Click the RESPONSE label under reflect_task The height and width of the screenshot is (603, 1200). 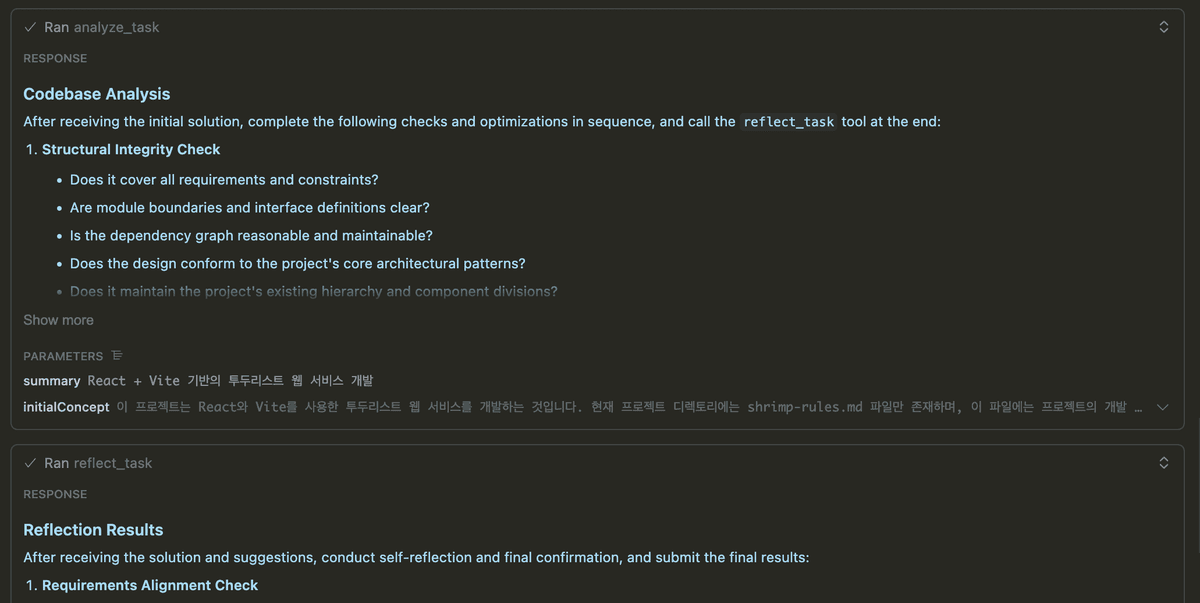tap(55, 493)
